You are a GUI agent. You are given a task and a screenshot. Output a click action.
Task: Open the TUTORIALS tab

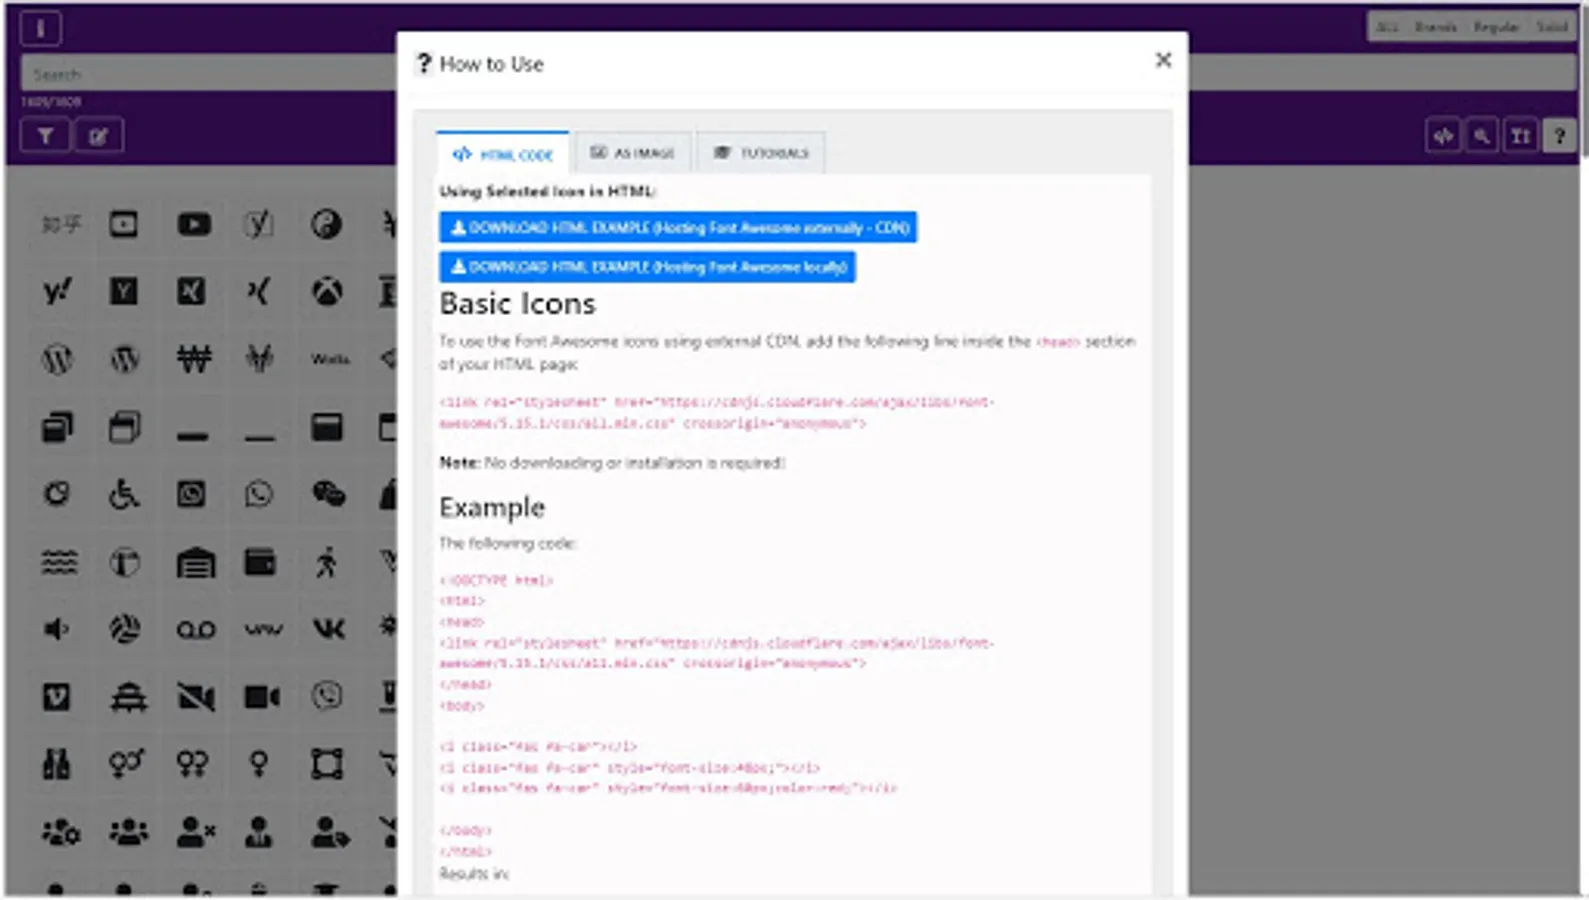[761, 153]
